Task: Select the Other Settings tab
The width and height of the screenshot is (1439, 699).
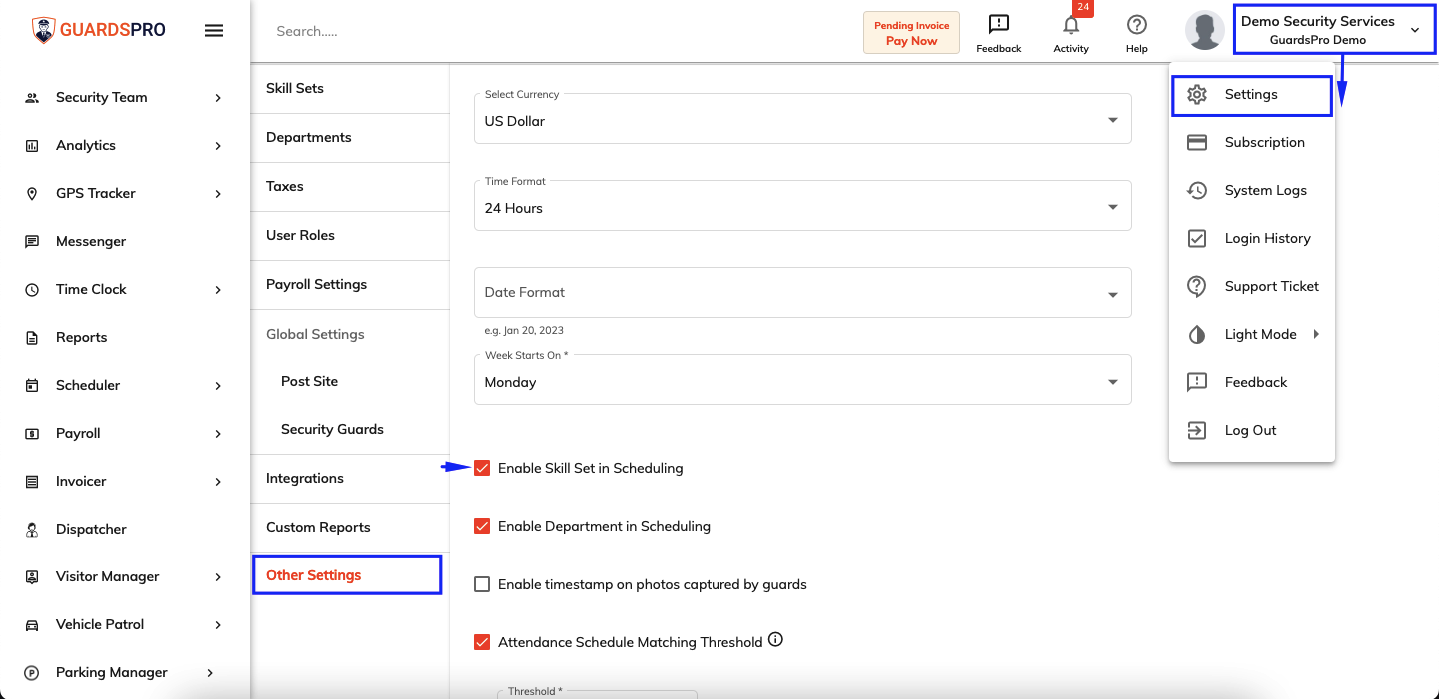Action: (347, 575)
